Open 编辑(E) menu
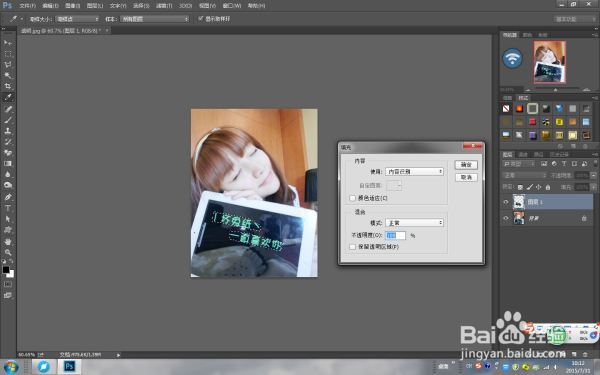The width and height of the screenshot is (600, 375). point(50,6)
